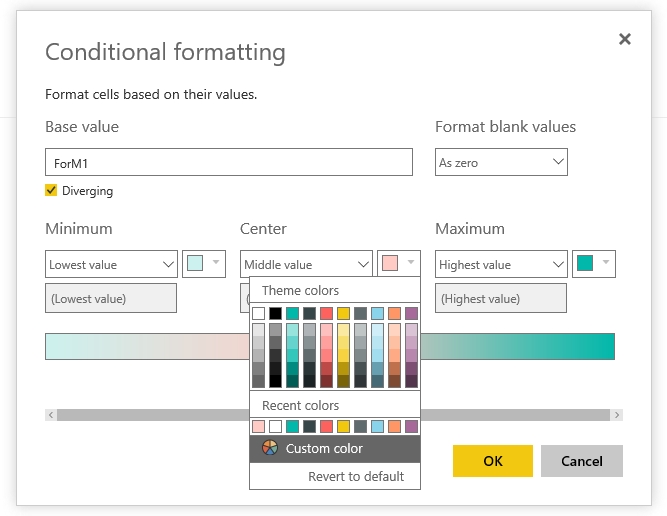This screenshot has width=667, height=516.
Task: Select the teal recent color
Action: [x=292, y=426]
